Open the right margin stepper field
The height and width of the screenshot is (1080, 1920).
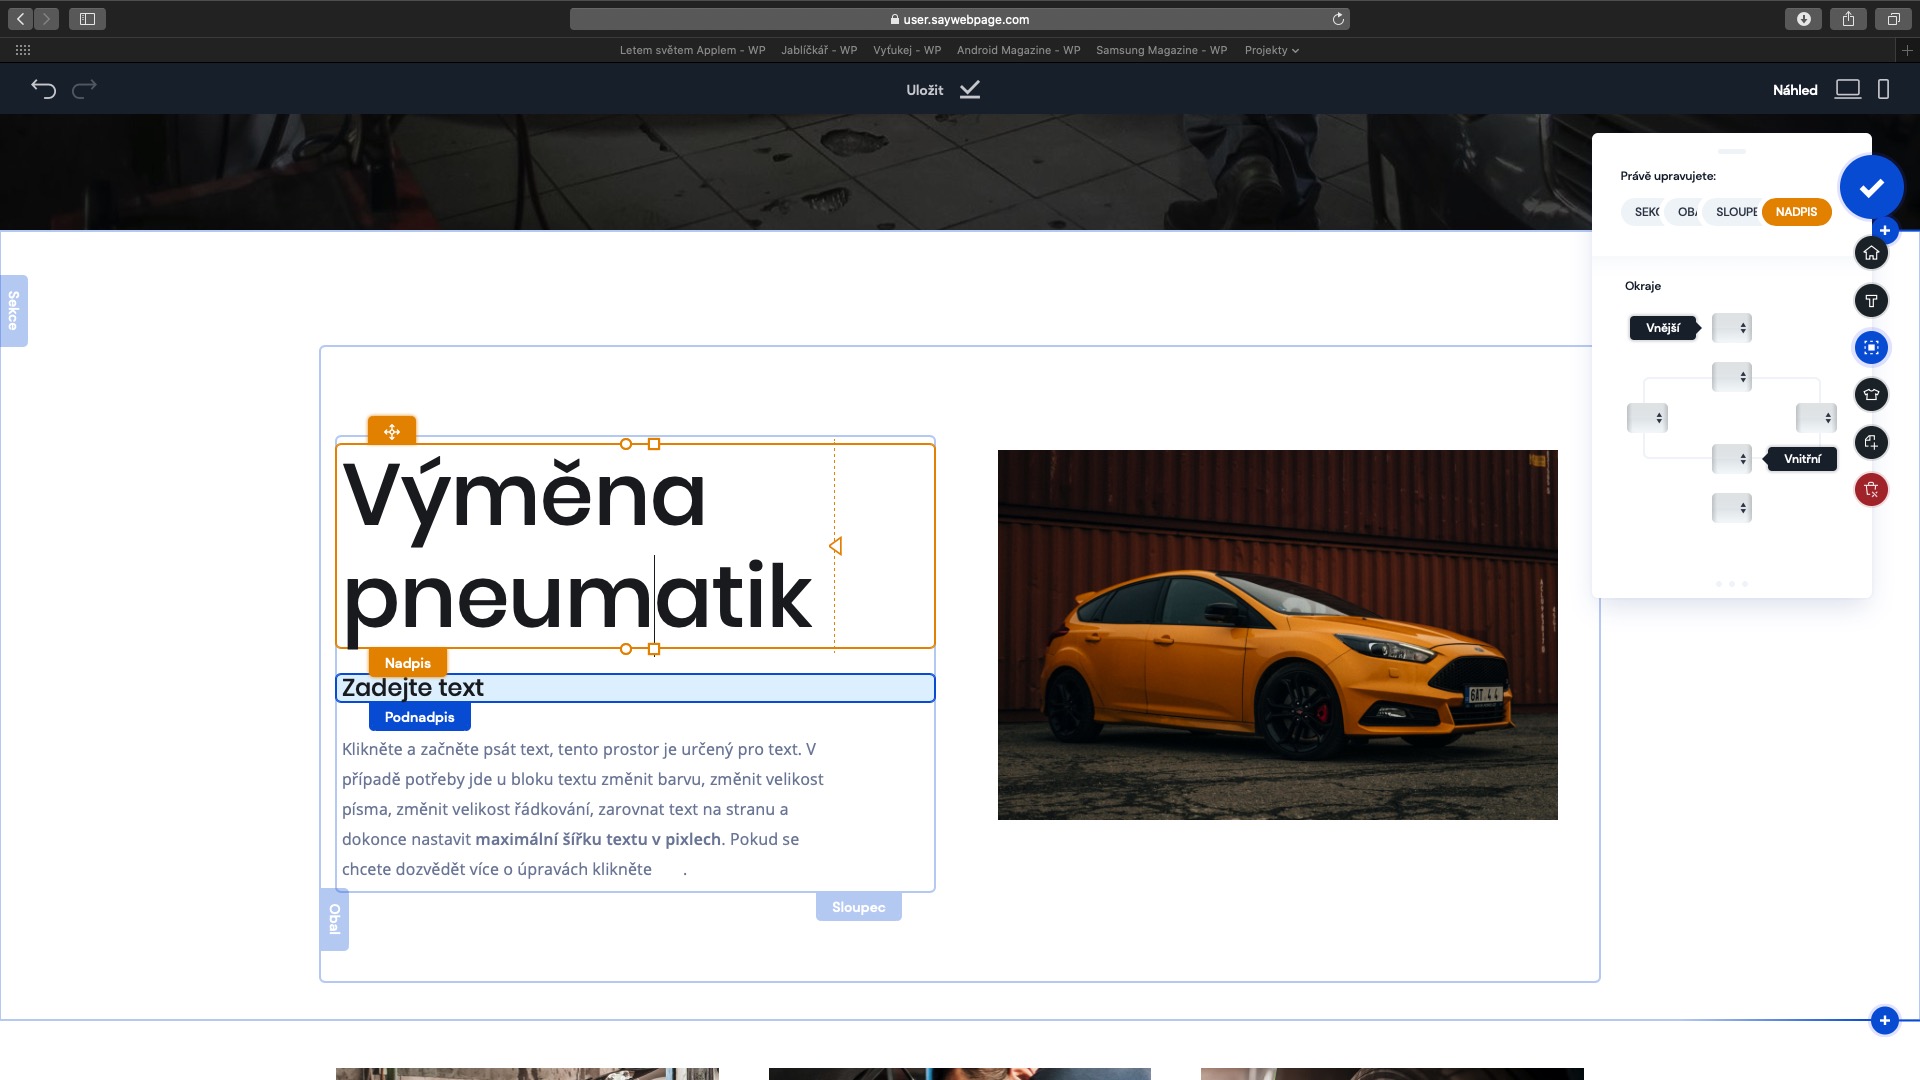[1816, 418]
